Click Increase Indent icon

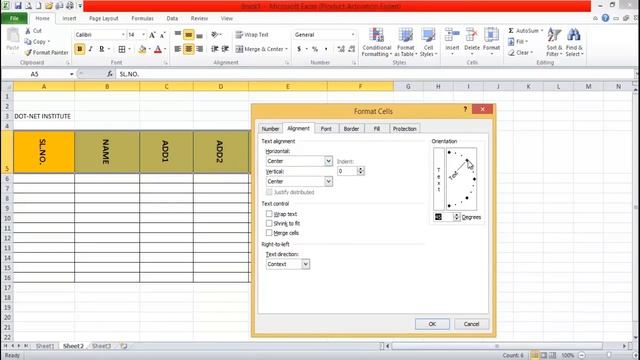[225, 49]
